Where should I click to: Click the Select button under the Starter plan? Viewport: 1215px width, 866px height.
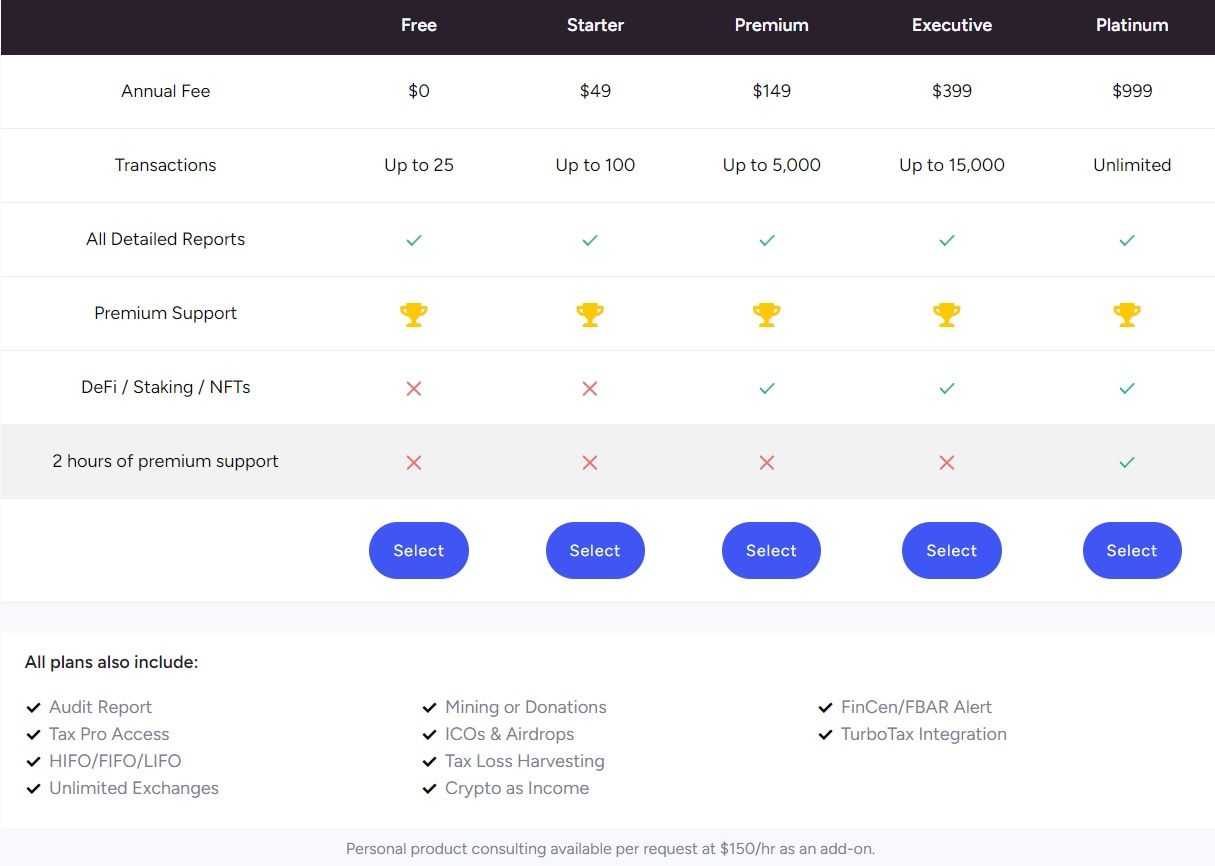(595, 550)
